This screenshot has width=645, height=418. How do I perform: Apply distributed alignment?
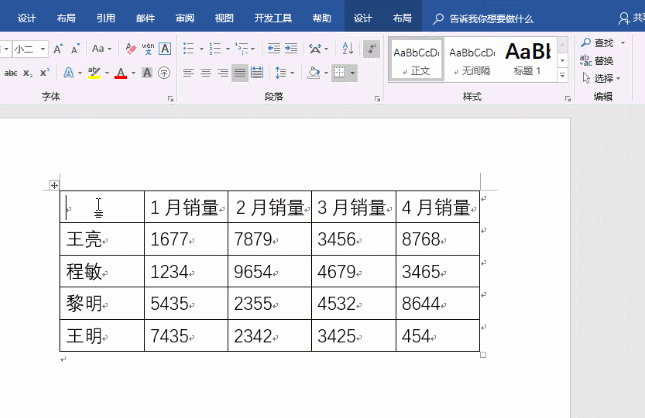pyautogui.click(x=257, y=73)
